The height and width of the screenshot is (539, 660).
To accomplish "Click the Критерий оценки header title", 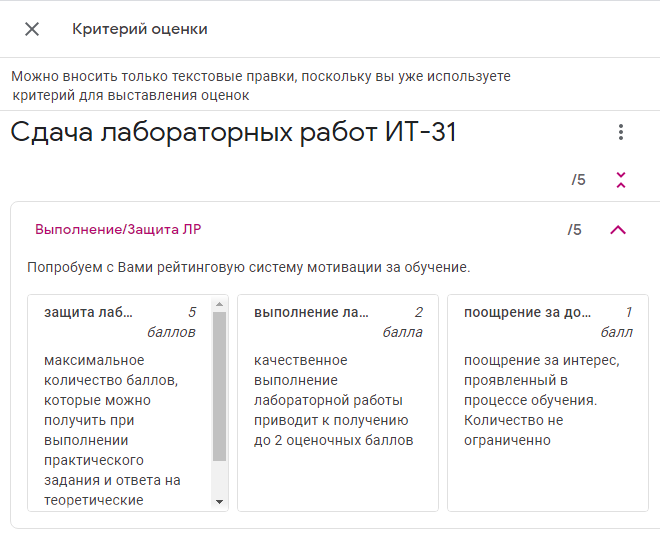I will [x=140, y=29].
